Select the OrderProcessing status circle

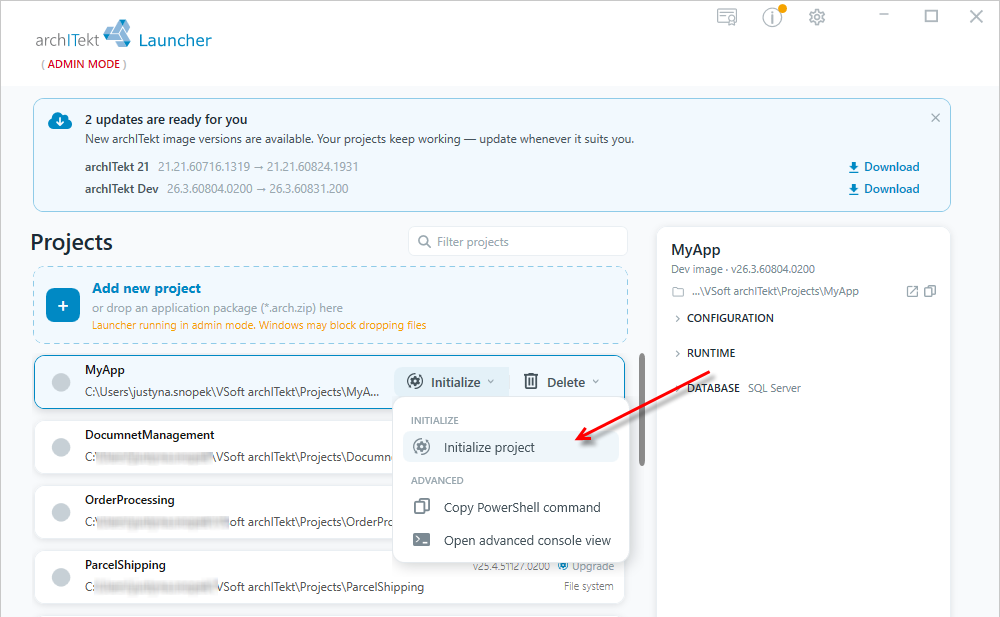click(61, 512)
